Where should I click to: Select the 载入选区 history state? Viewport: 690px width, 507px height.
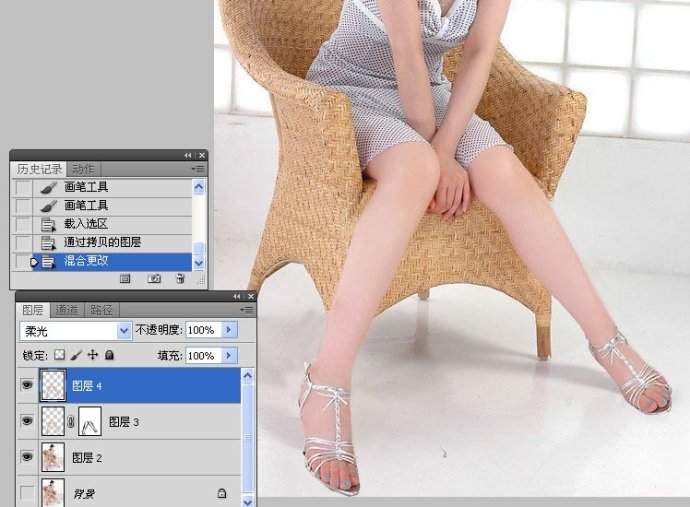pyautogui.click(x=112, y=224)
